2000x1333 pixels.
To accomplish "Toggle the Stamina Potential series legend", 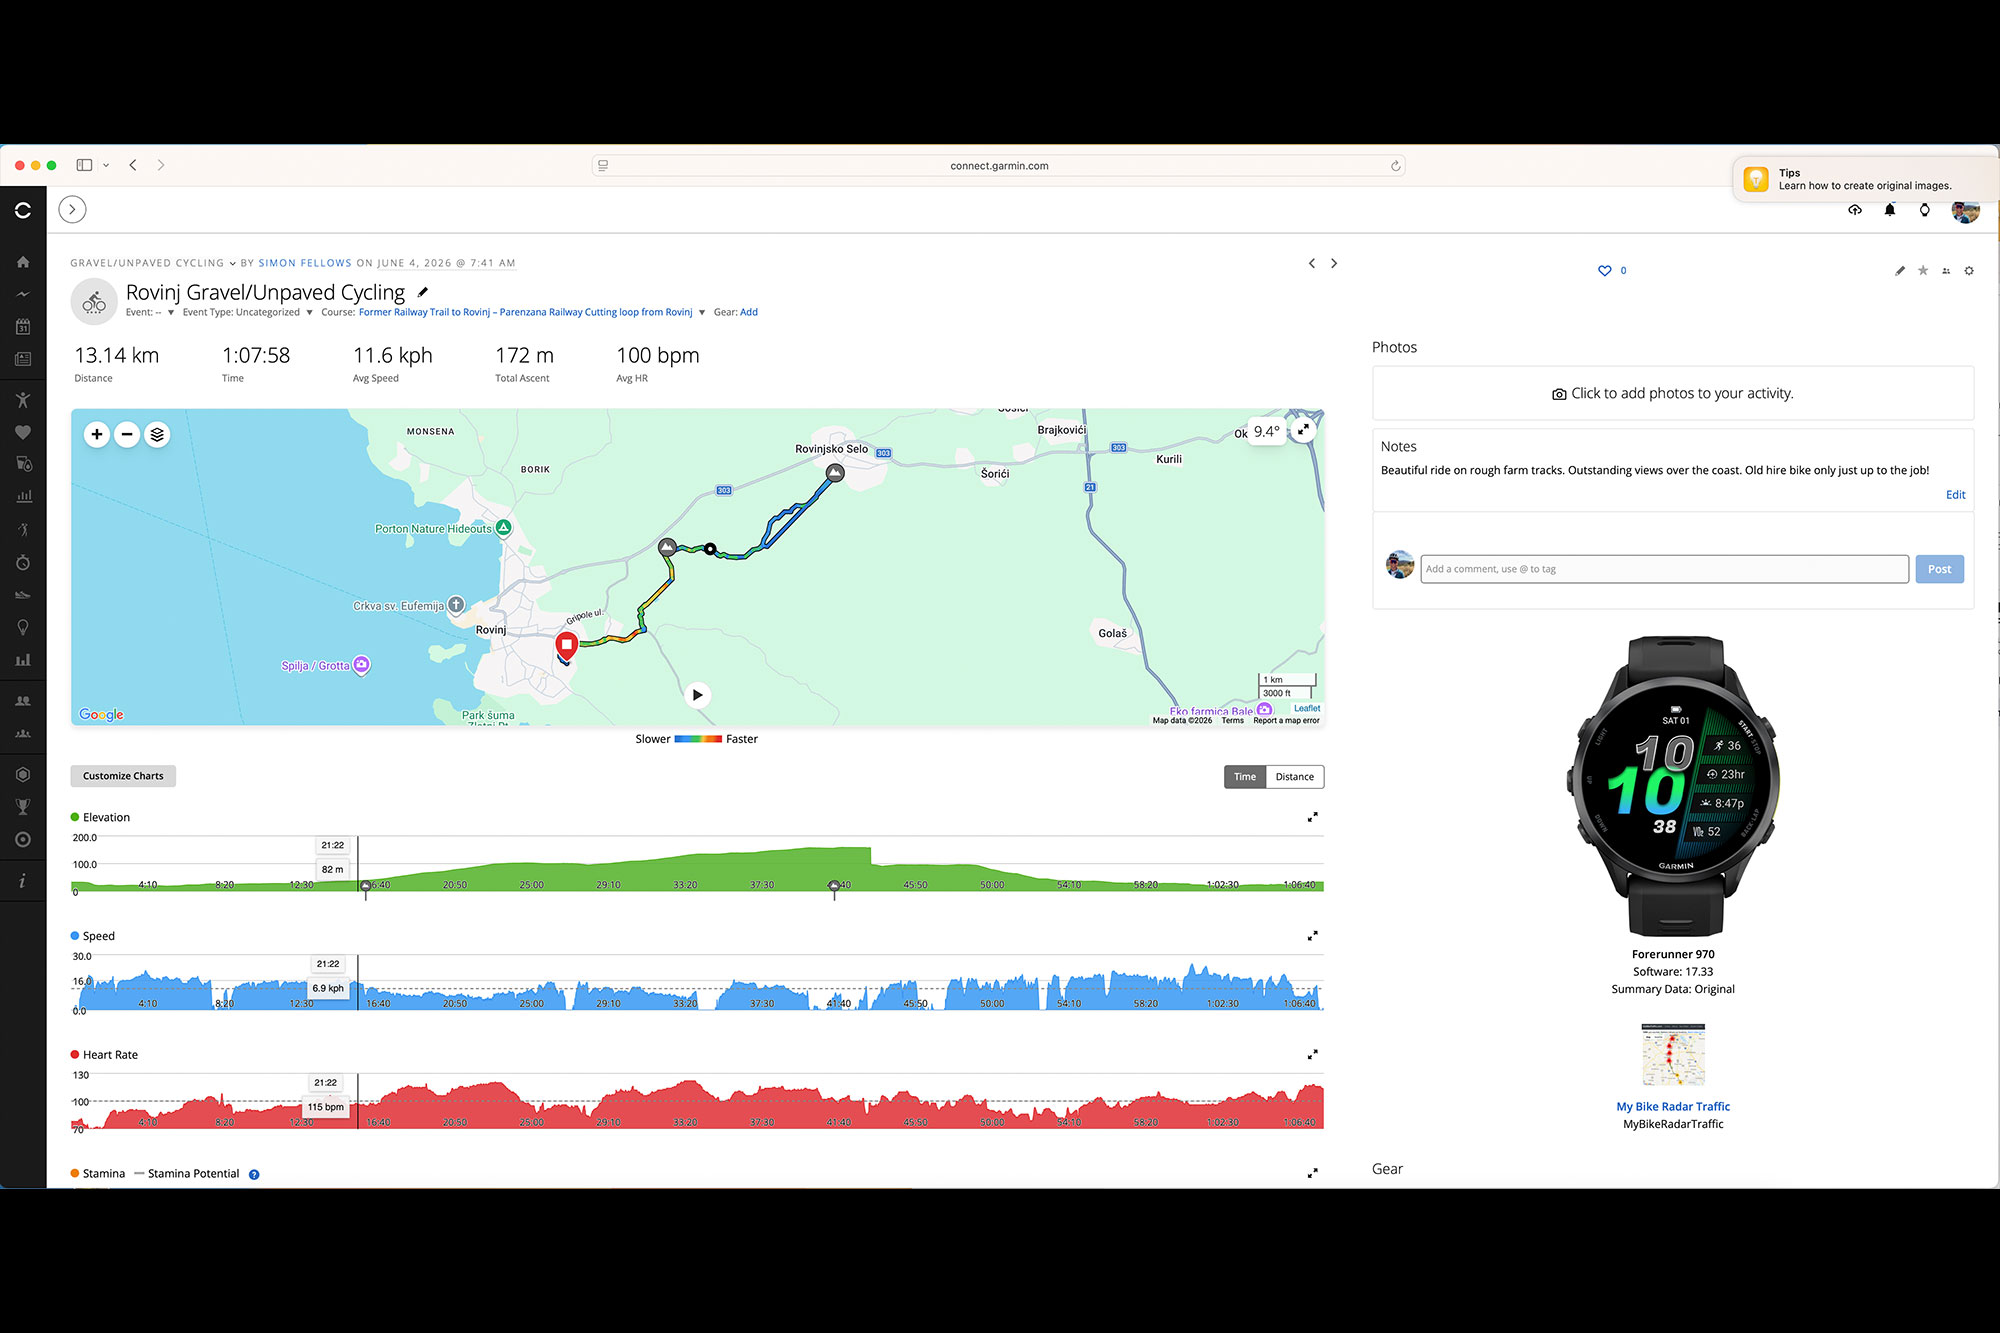I will pyautogui.click(x=187, y=1174).
